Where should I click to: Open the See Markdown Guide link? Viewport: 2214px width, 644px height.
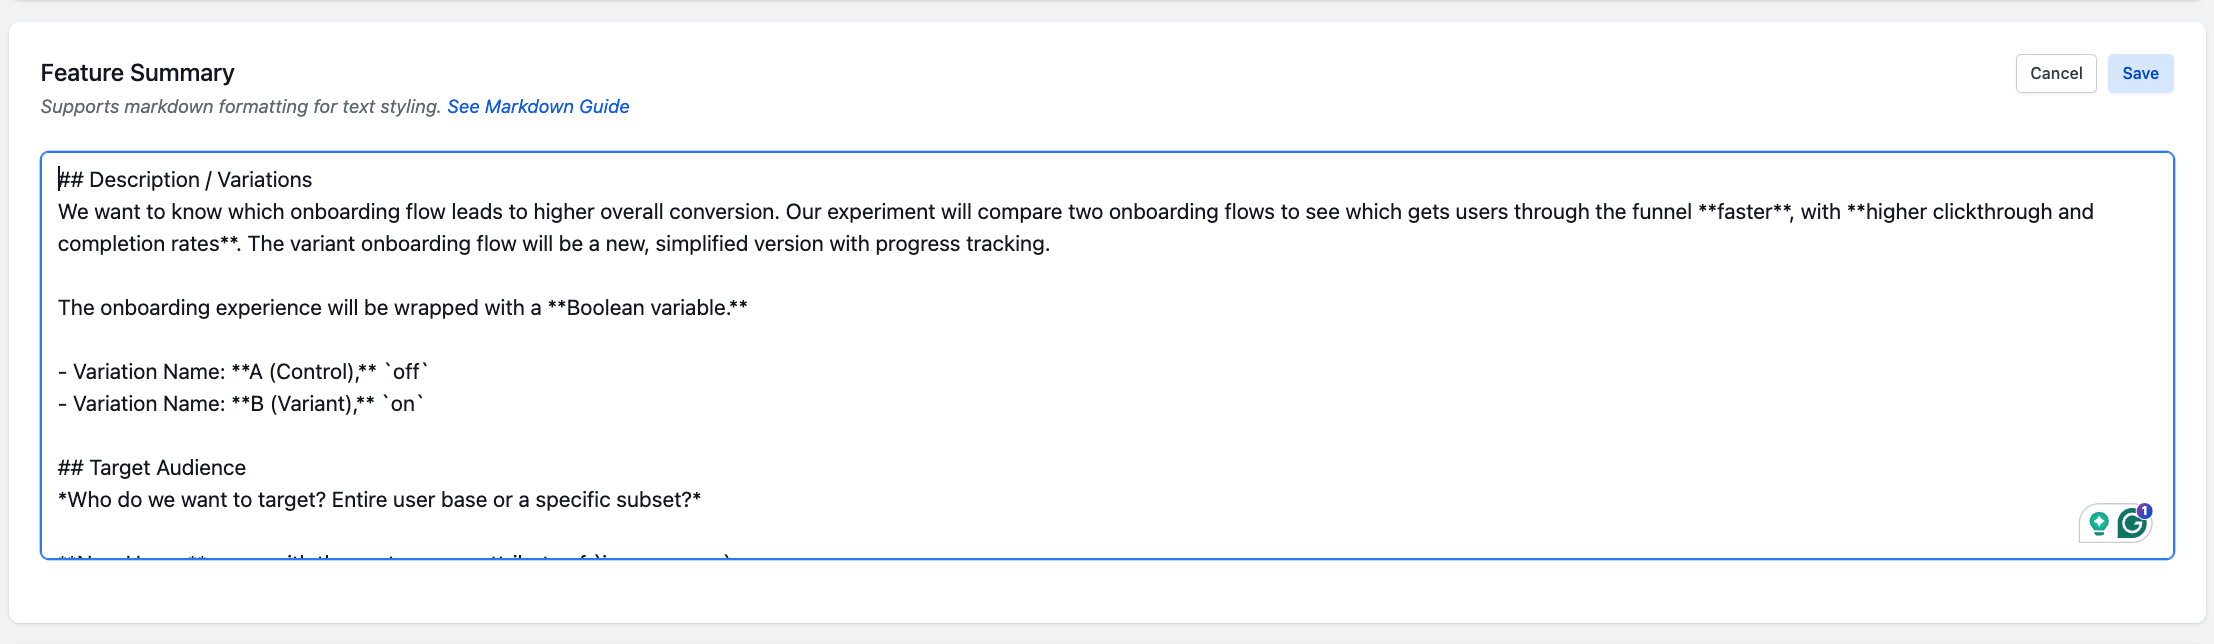[539, 106]
